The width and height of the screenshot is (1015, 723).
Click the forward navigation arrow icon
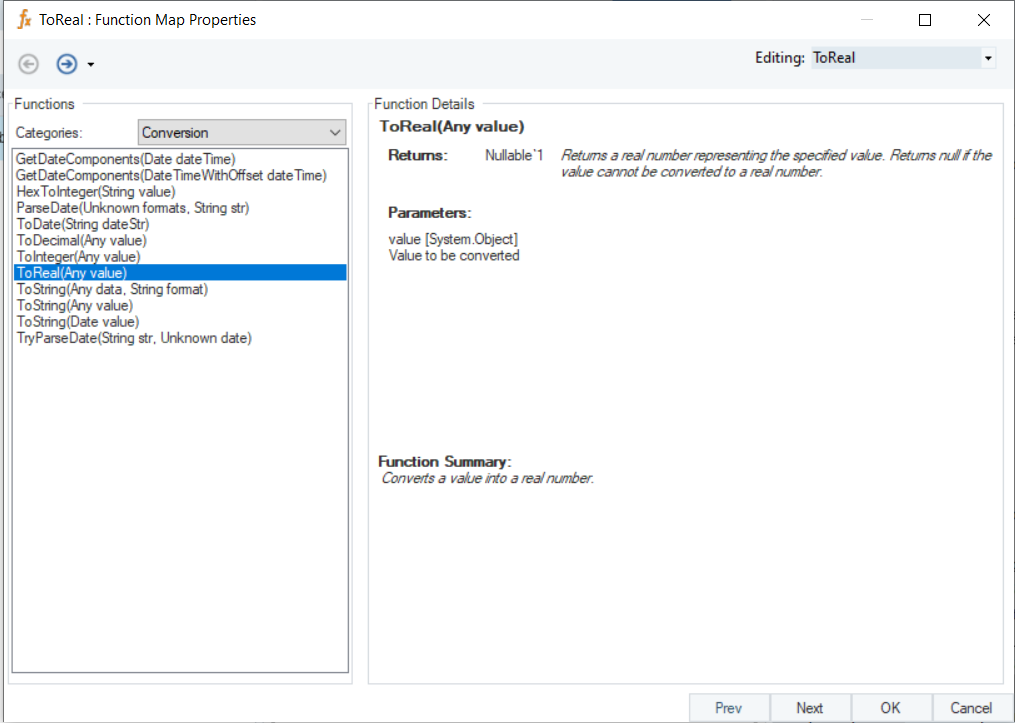click(66, 64)
